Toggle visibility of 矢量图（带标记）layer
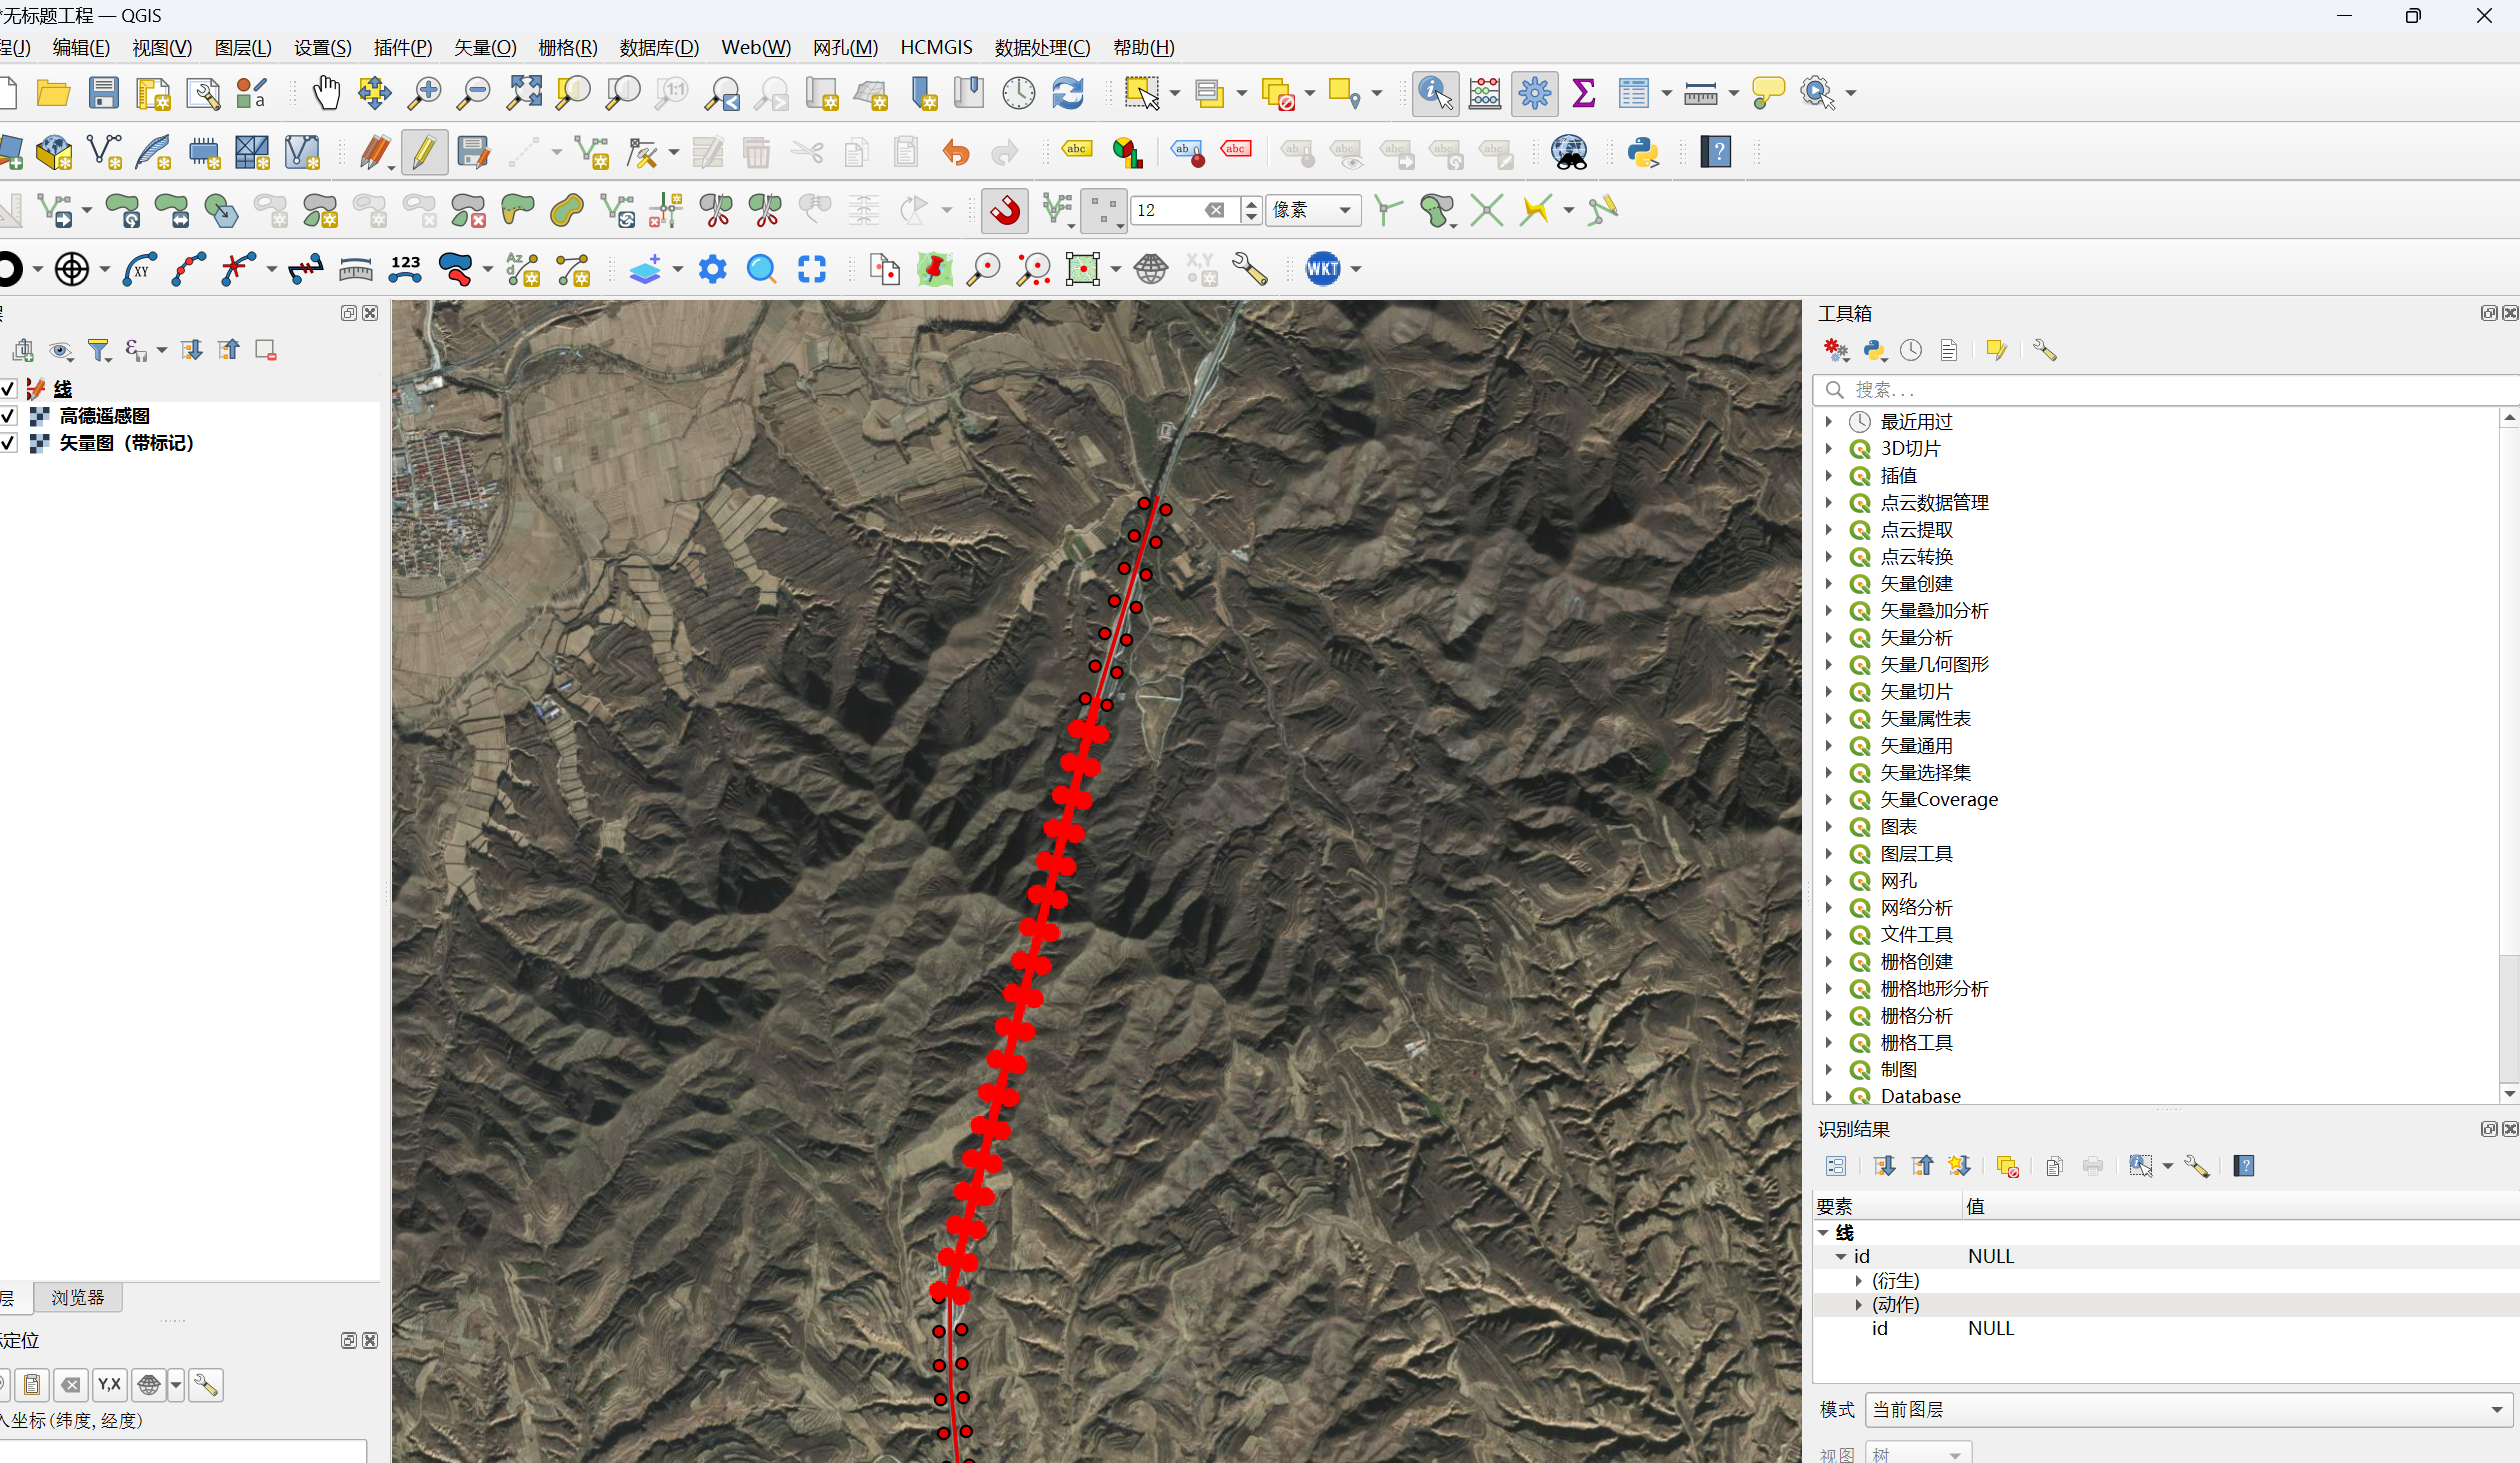 [8, 442]
